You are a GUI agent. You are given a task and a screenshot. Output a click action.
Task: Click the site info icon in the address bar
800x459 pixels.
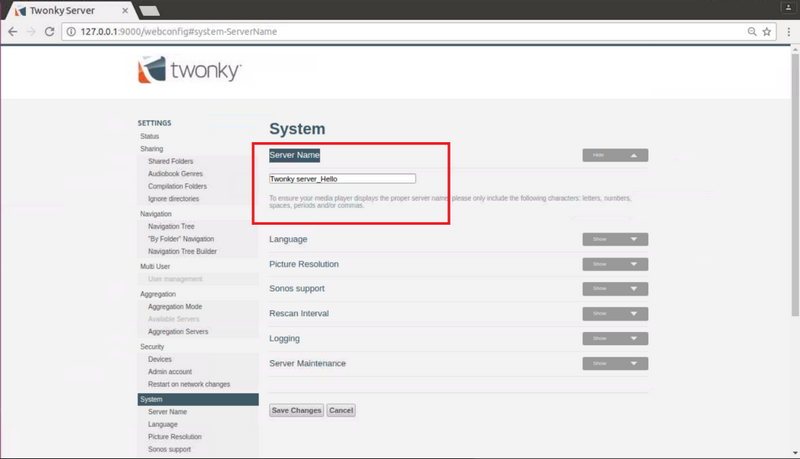tap(71, 32)
